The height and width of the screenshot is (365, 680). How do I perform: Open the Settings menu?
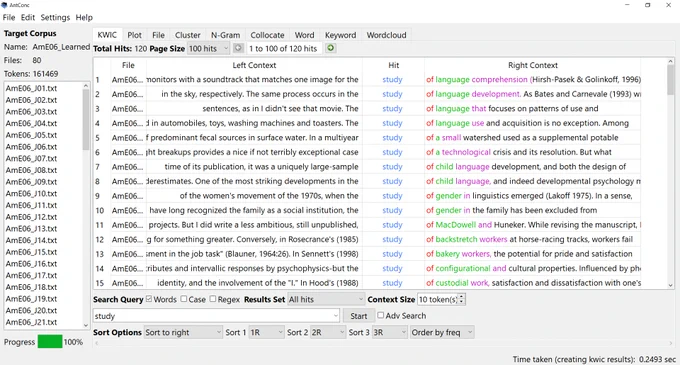(55, 17)
